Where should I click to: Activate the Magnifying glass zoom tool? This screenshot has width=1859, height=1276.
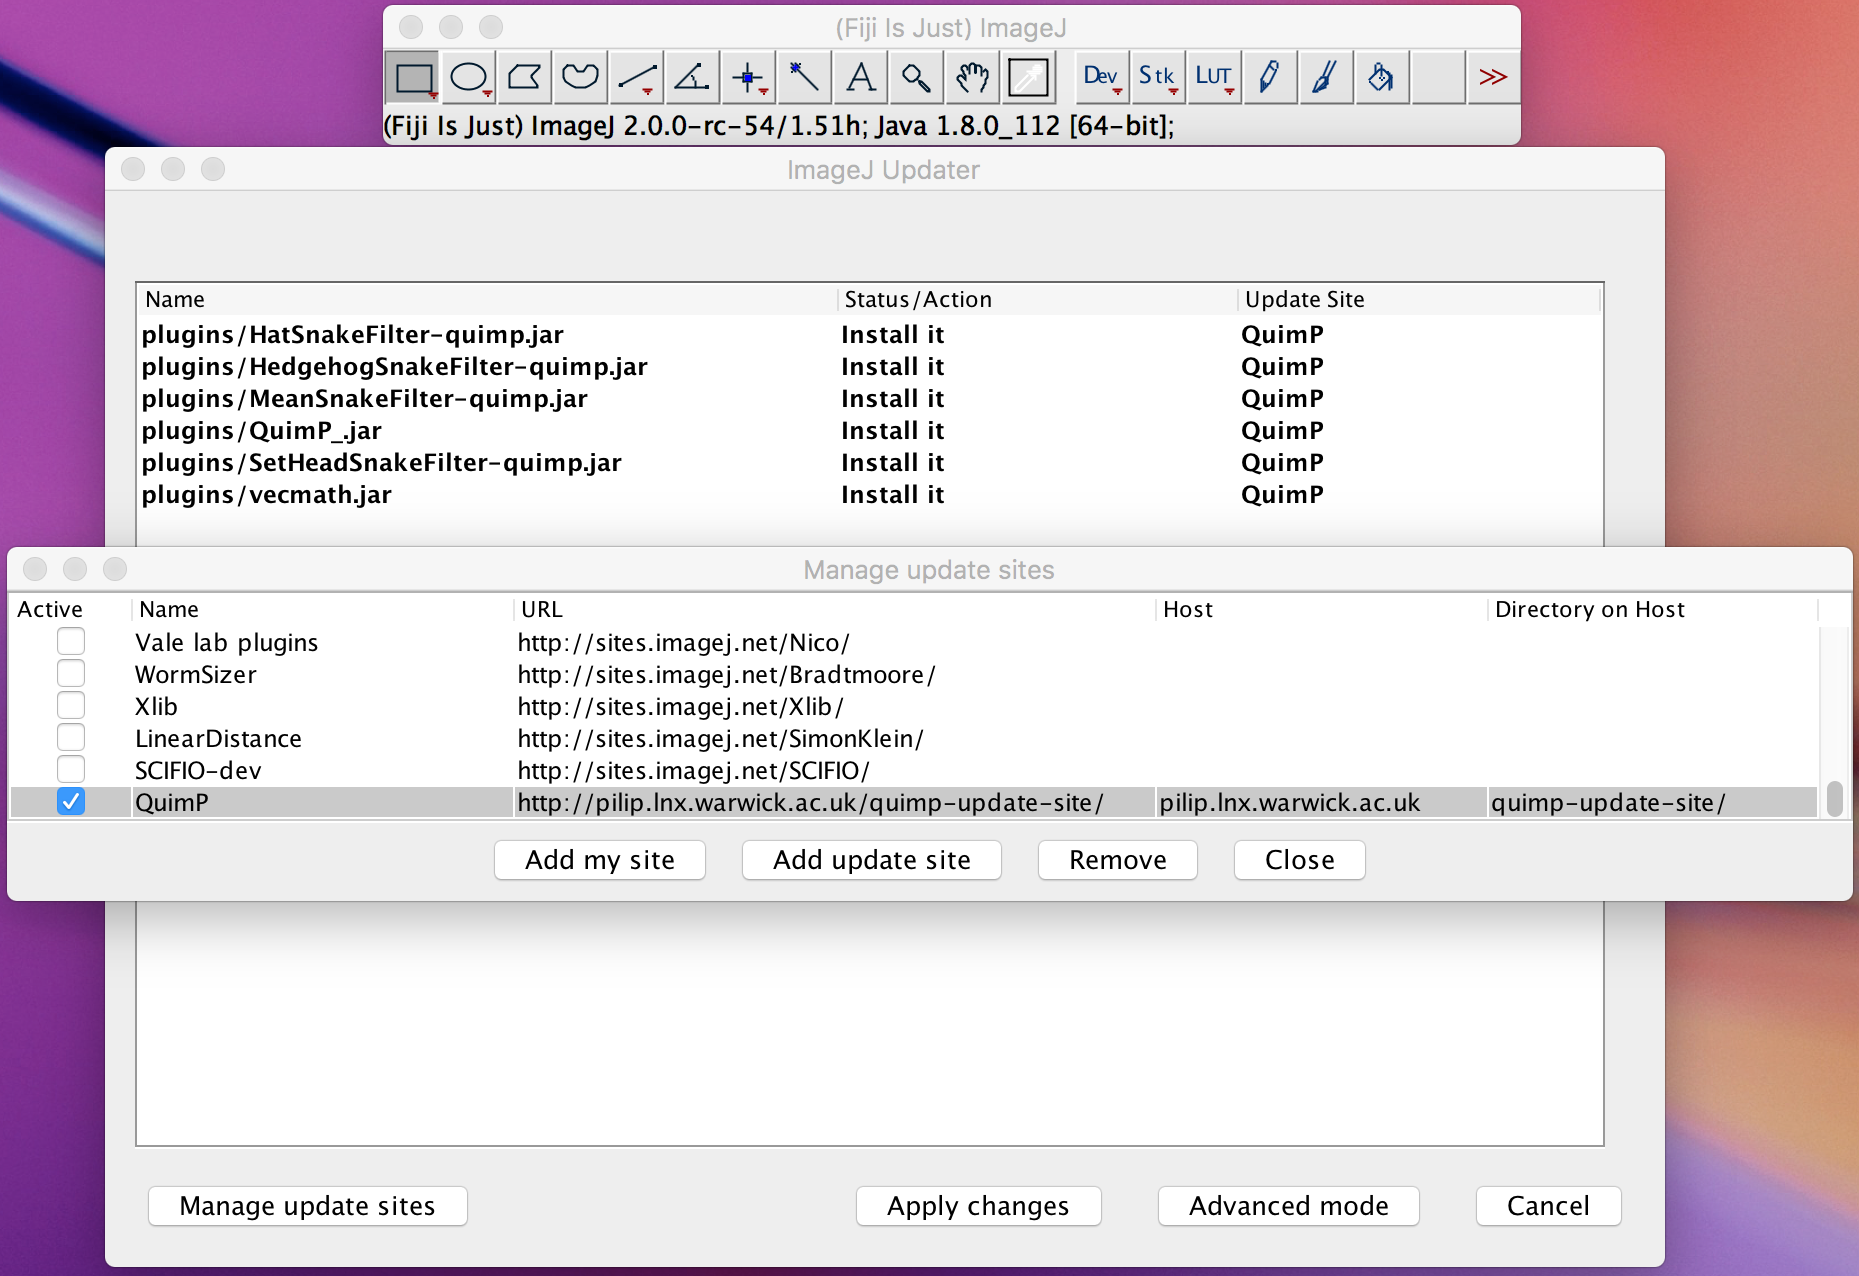916,77
